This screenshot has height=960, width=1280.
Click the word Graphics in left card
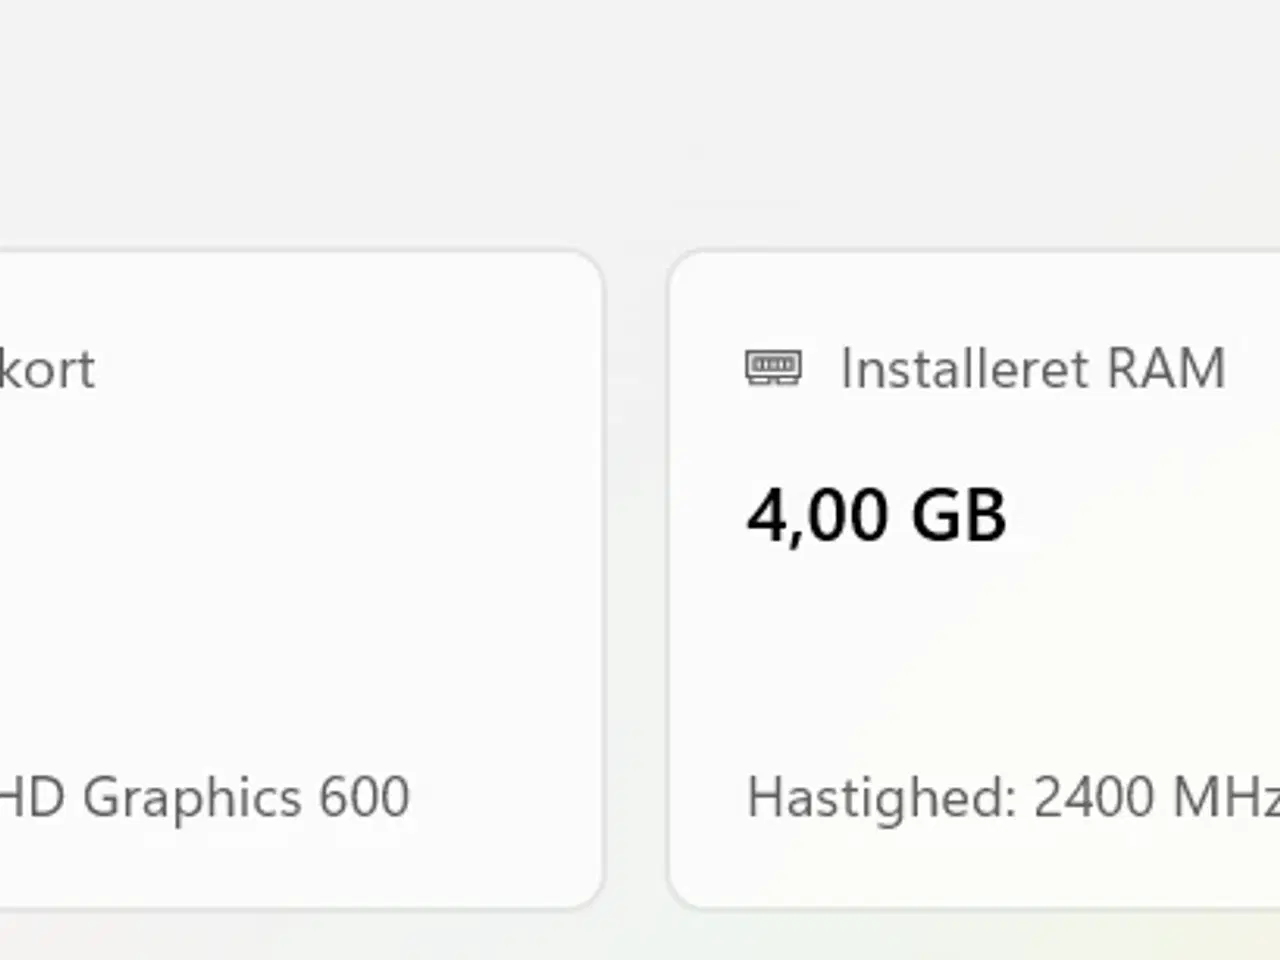192,798
